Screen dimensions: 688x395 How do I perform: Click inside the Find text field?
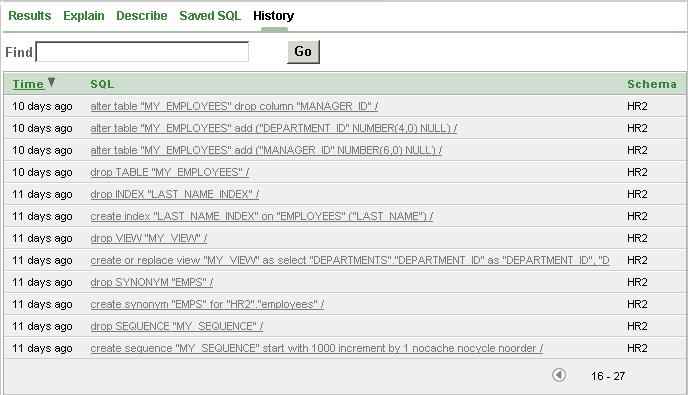click(x=142, y=52)
